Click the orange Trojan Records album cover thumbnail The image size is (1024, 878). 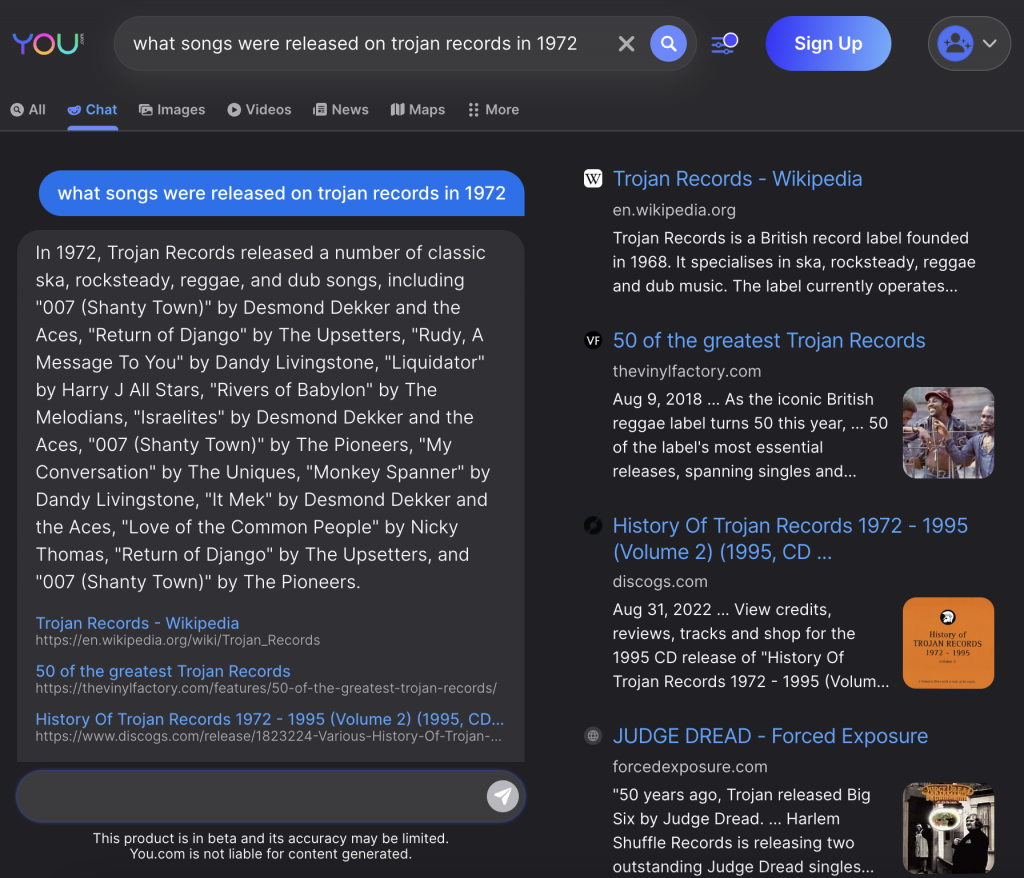point(948,643)
